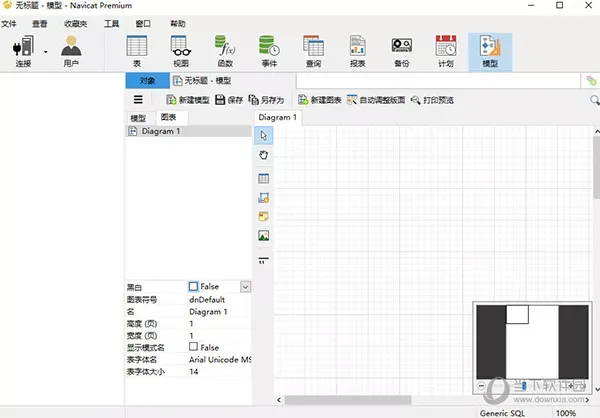The height and width of the screenshot is (418, 600).
Task: Select the sticky note tool
Action: click(263, 216)
